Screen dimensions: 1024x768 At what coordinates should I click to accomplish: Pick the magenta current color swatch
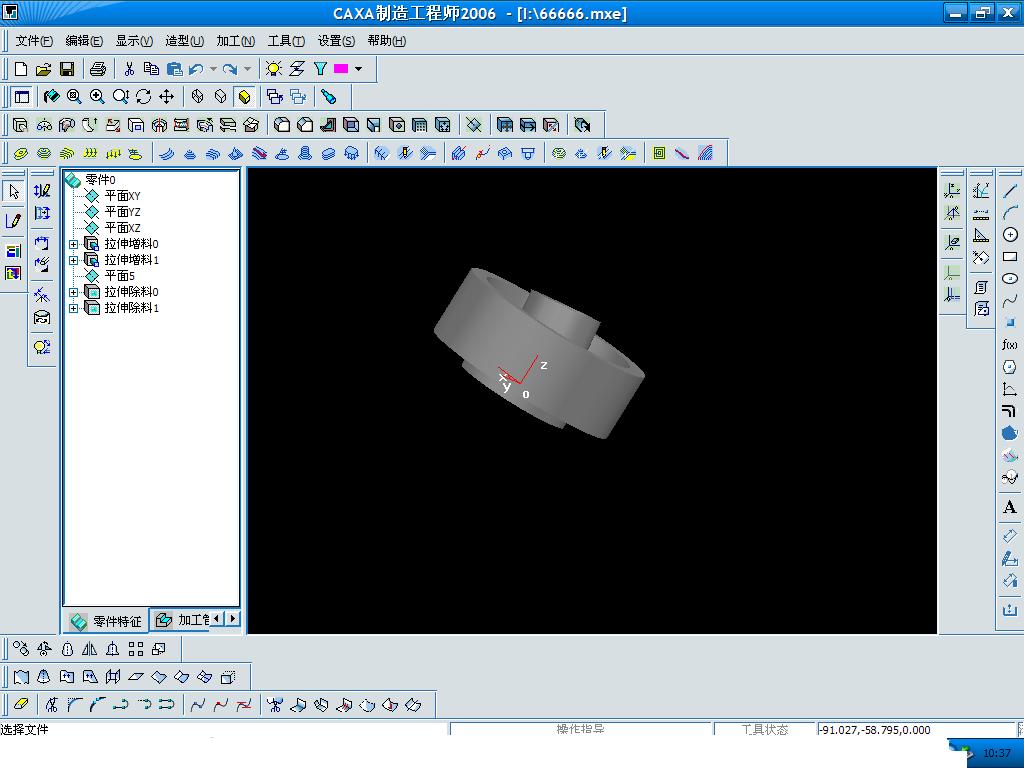[x=341, y=69]
